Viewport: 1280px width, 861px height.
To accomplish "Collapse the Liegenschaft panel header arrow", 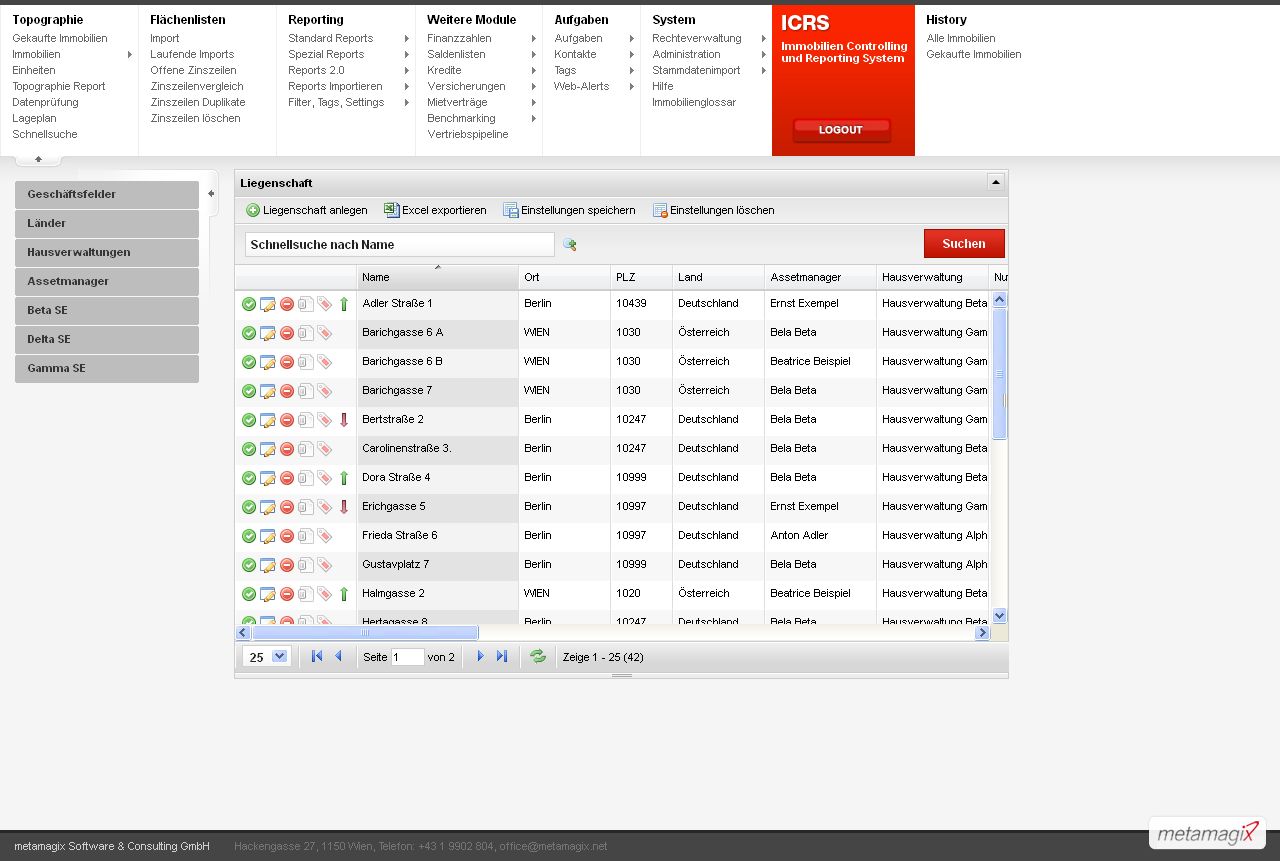I will click(995, 182).
